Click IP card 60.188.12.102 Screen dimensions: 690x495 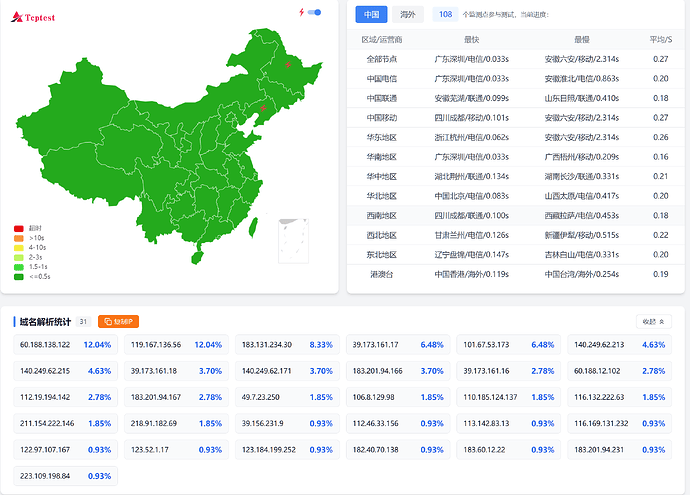pyautogui.click(x=620, y=371)
